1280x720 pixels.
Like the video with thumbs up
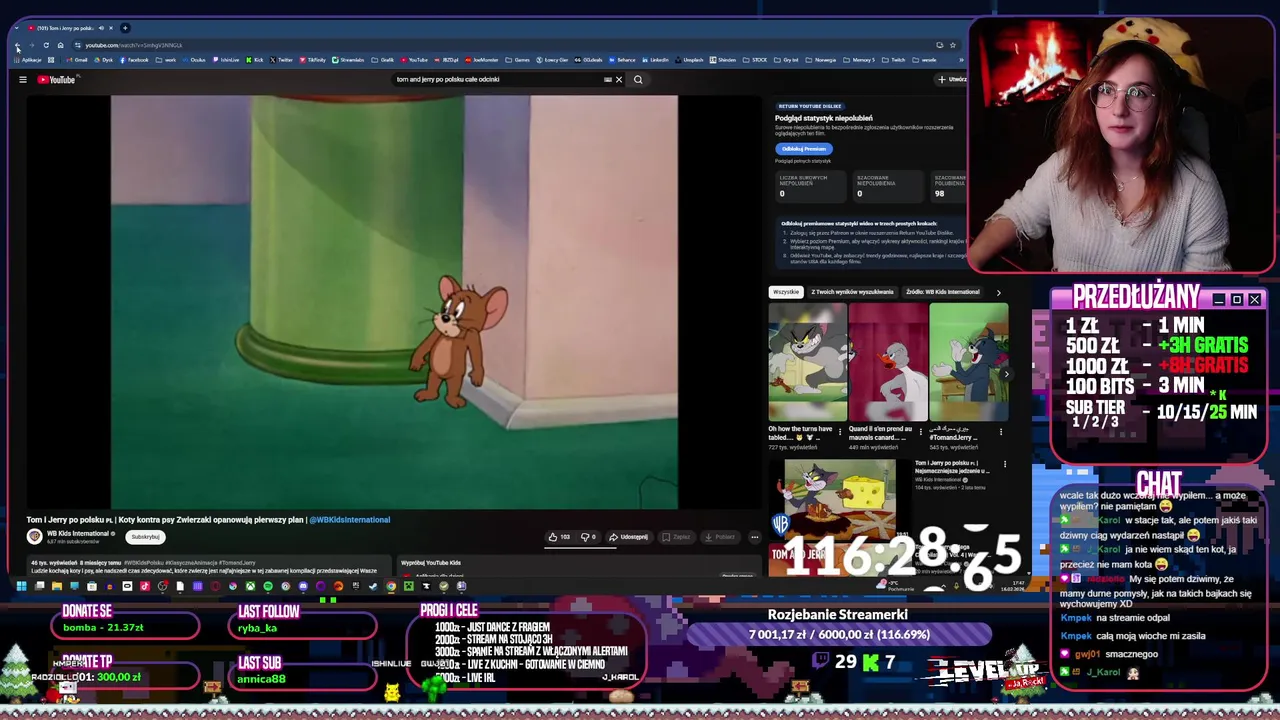coord(559,537)
